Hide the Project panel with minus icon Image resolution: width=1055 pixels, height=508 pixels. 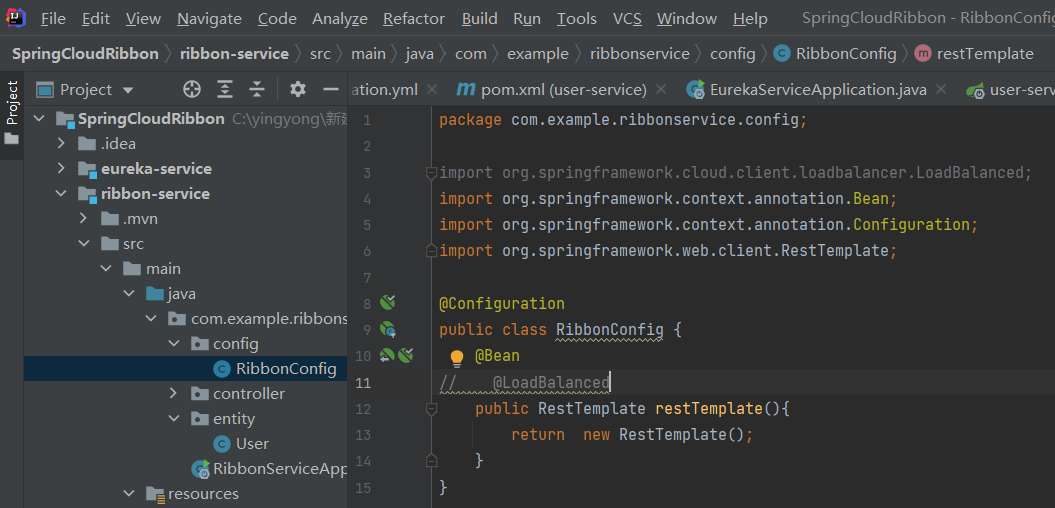click(x=330, y=89)
